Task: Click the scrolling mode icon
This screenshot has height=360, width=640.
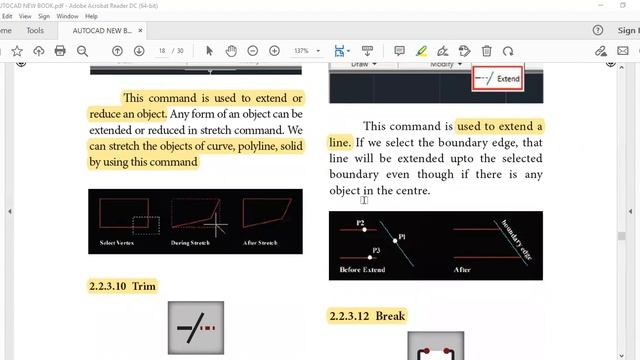Action: pos(367,51)
